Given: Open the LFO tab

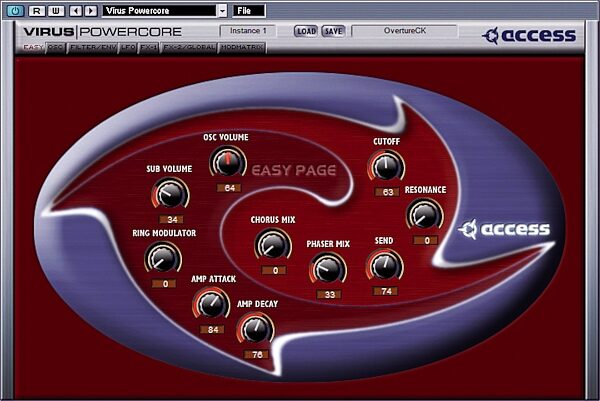Looking at the screenshot, I should pos(128,47).
